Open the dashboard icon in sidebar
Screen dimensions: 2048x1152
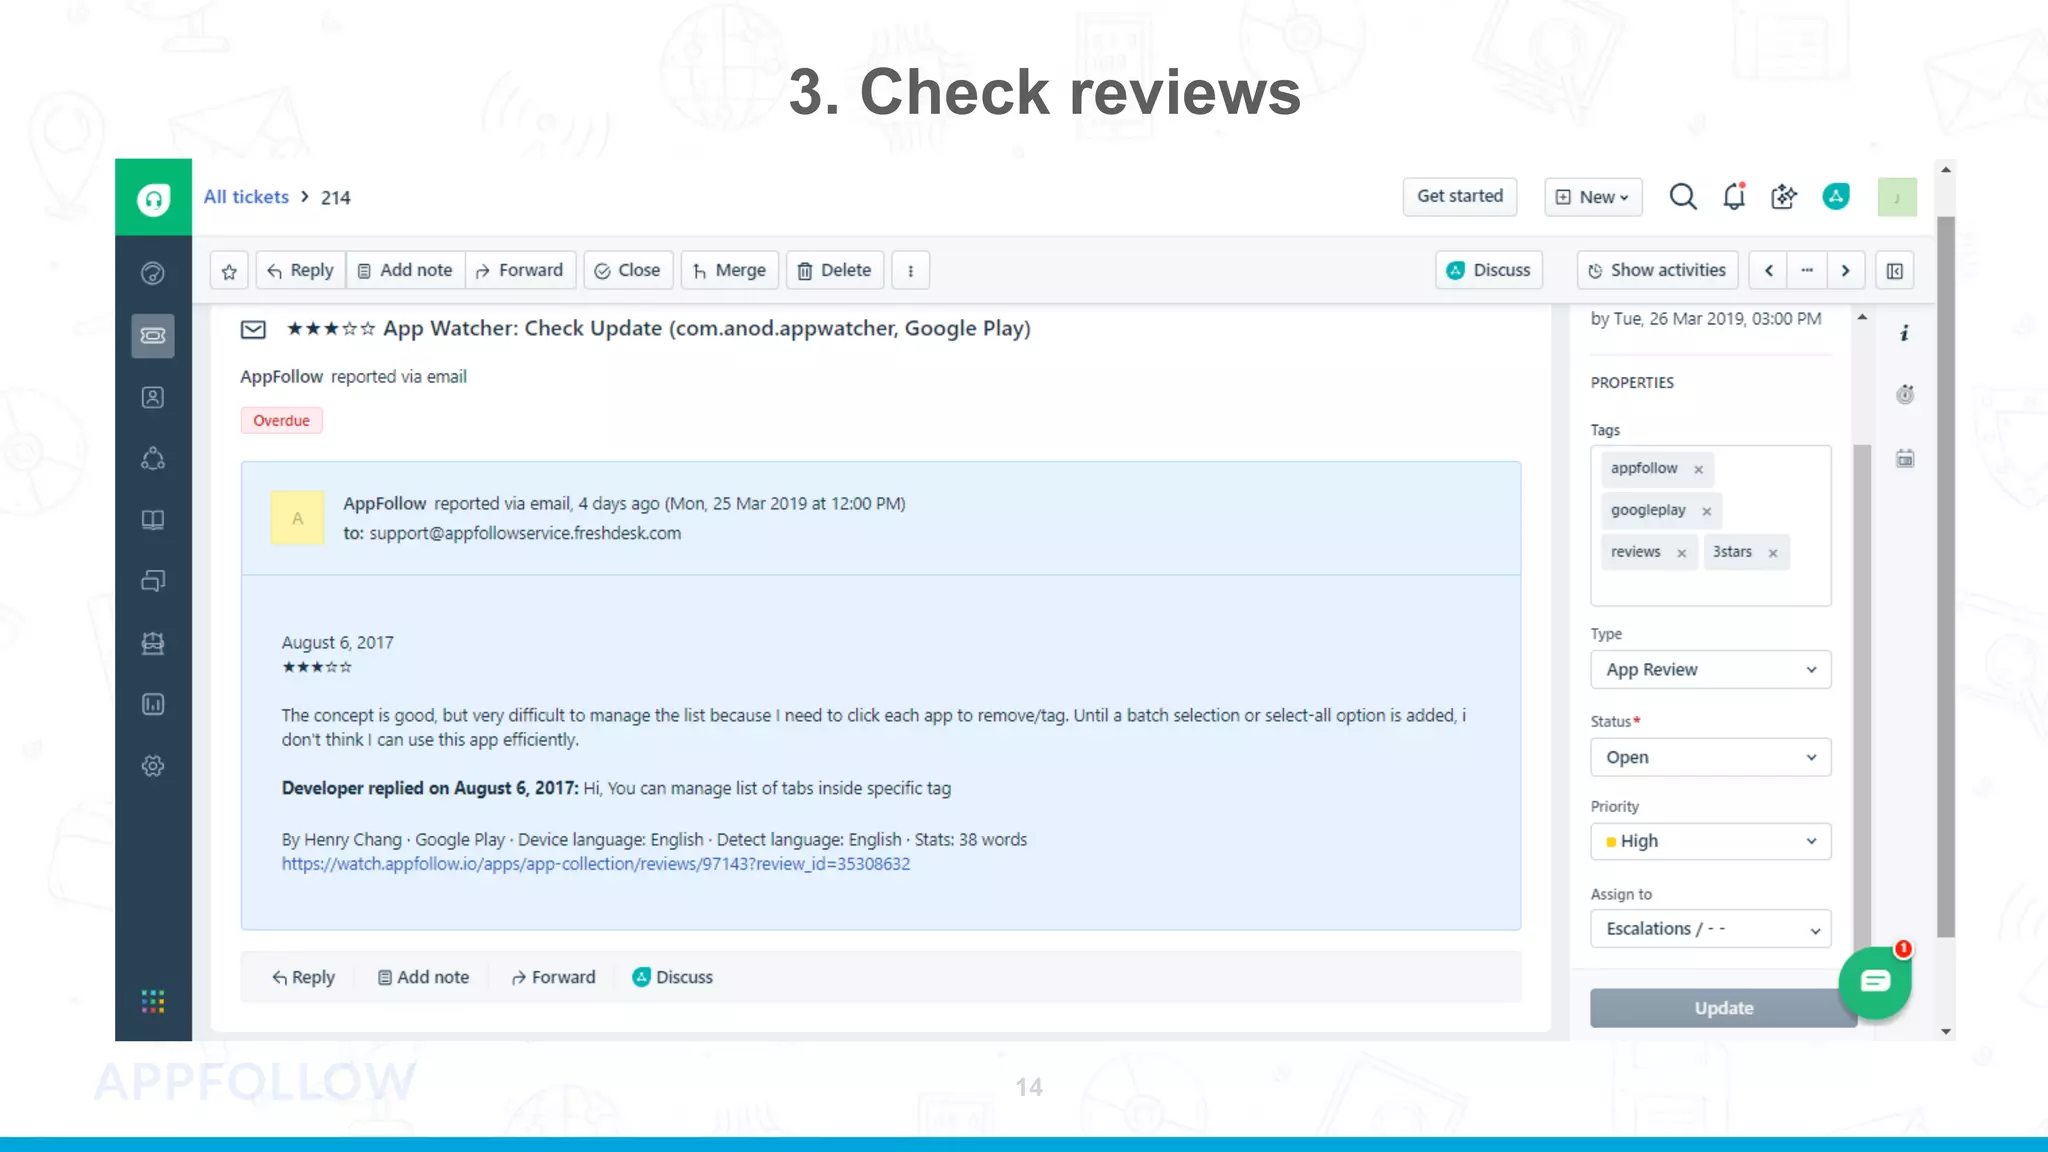click(153, 273)
